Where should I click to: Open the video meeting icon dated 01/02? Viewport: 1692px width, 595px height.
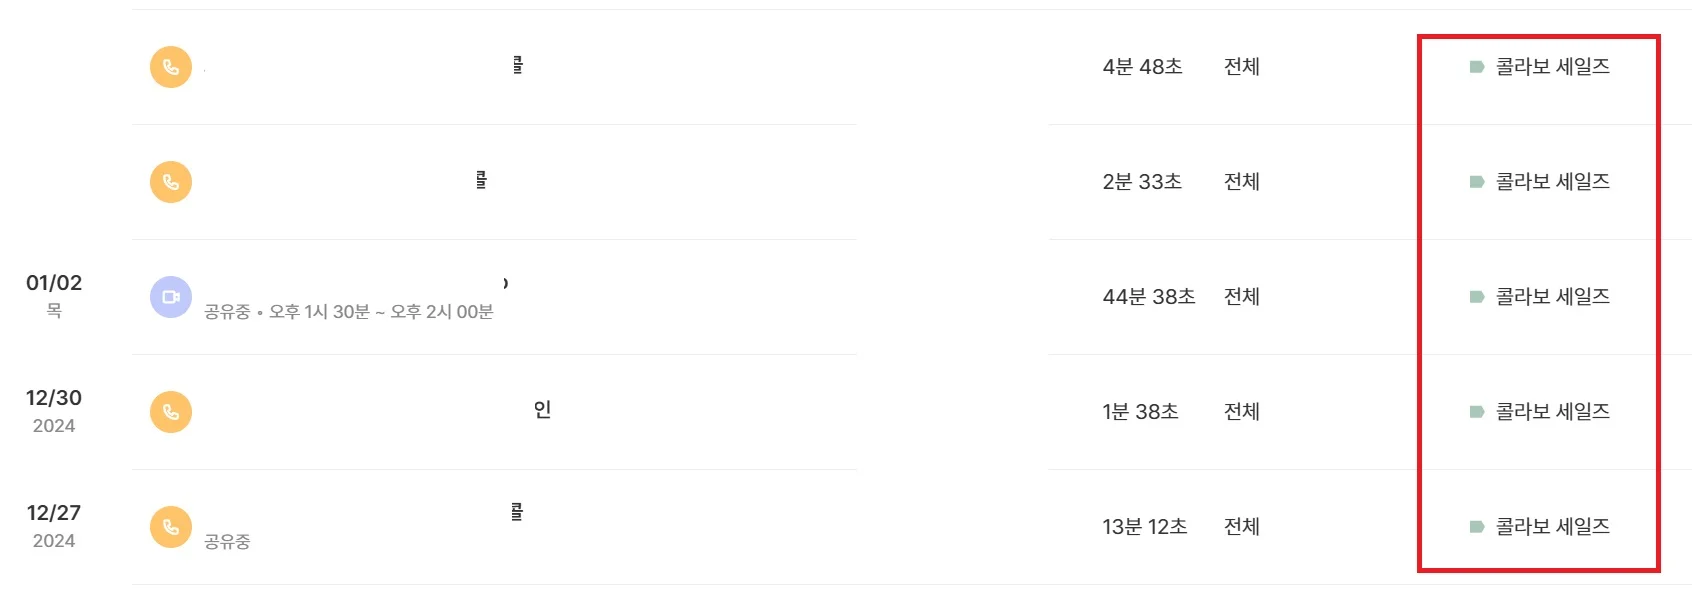click(171, 297)
